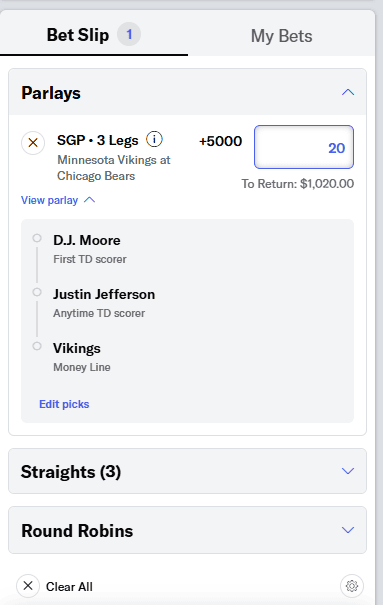383x605 pixels.
Task: Click the bet slip count badge
Action: [129, 34]
